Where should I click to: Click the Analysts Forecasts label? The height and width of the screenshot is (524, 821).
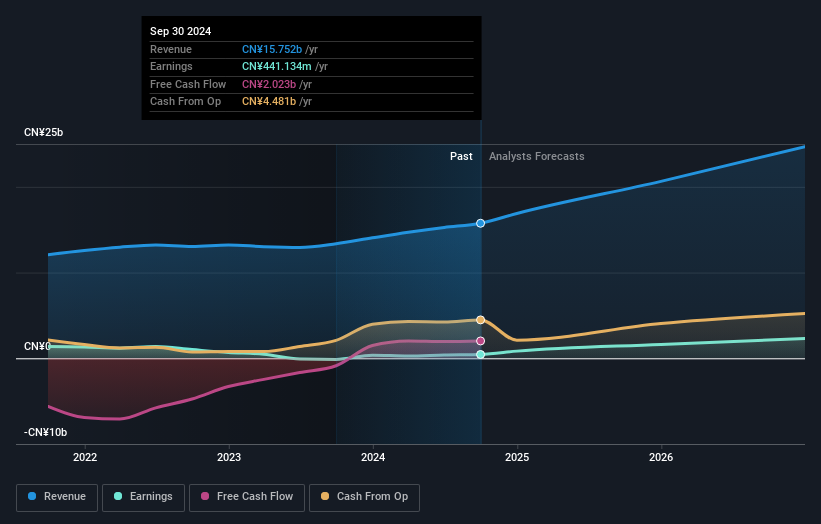[537, 156]
